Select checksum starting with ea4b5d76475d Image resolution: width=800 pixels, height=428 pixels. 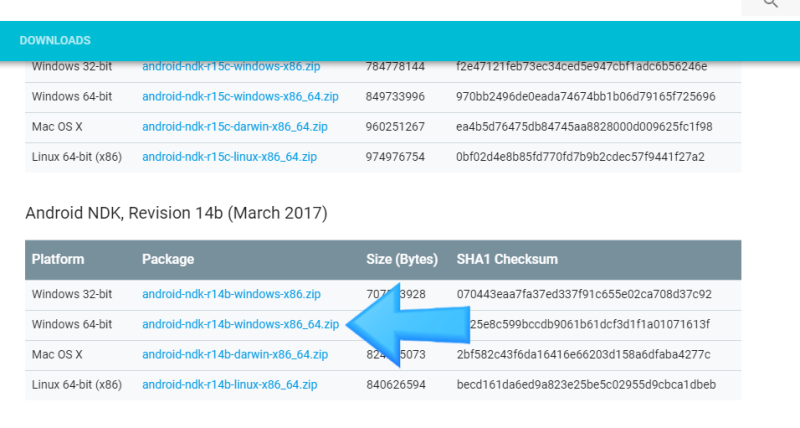(584, 127)
